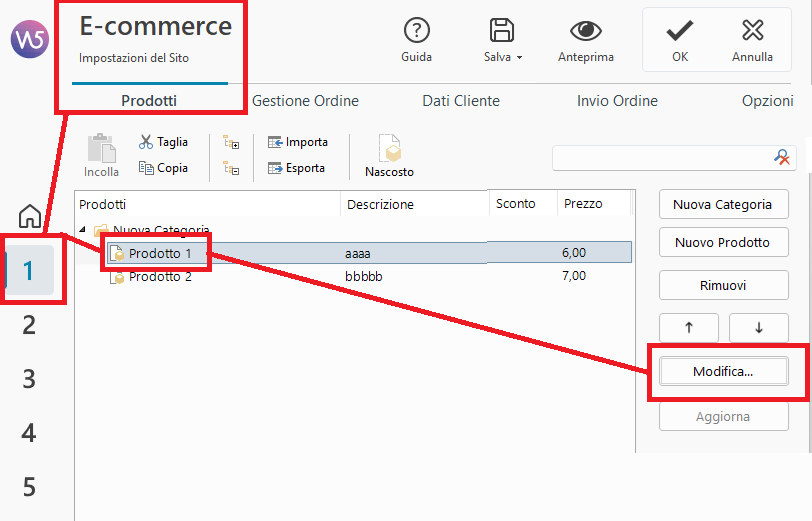
Task: Switch to the Gestione Ordine tab
Action: (x=305, y=100)
